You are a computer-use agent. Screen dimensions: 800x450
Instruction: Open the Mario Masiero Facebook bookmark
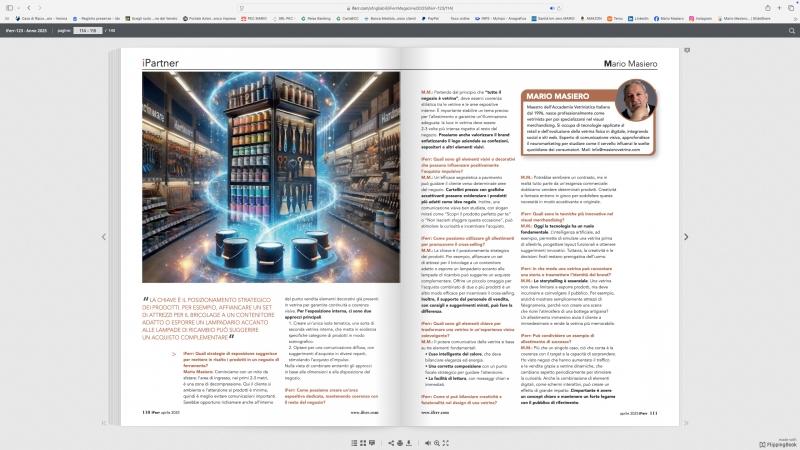tap(669, 18)
